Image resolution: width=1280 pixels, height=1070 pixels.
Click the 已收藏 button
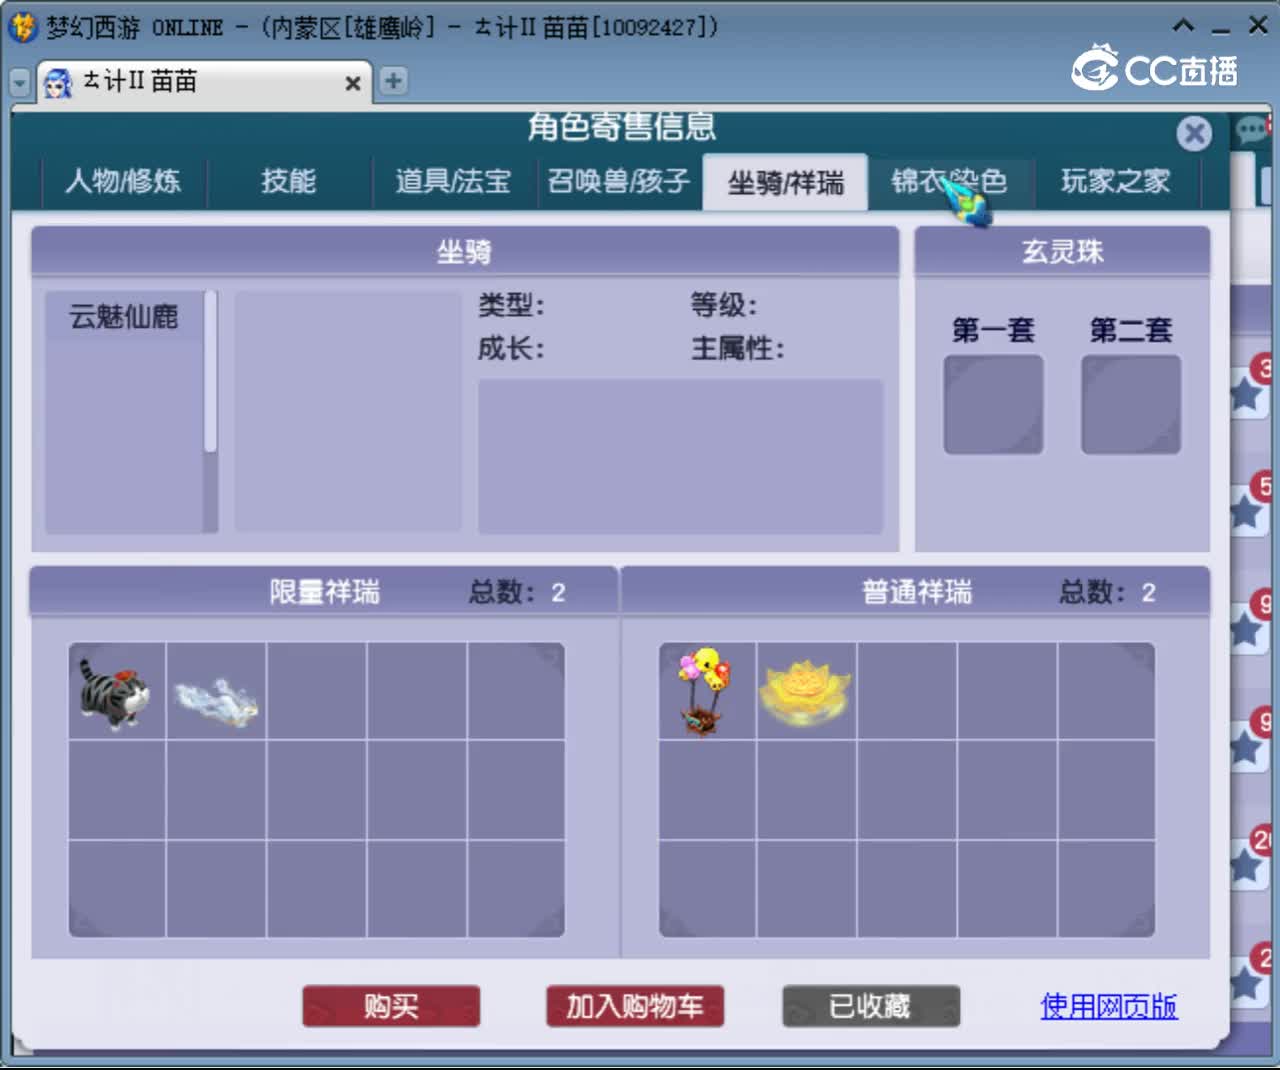[871, 1006]
